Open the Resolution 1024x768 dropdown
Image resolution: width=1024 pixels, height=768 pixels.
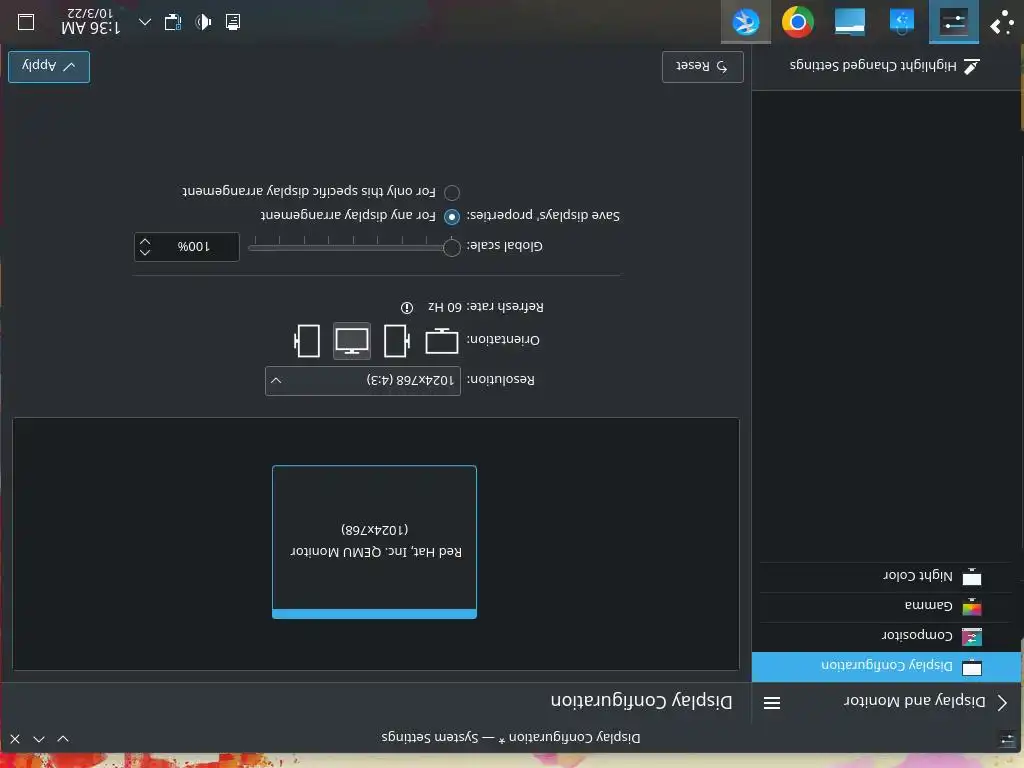pos(363,381)
